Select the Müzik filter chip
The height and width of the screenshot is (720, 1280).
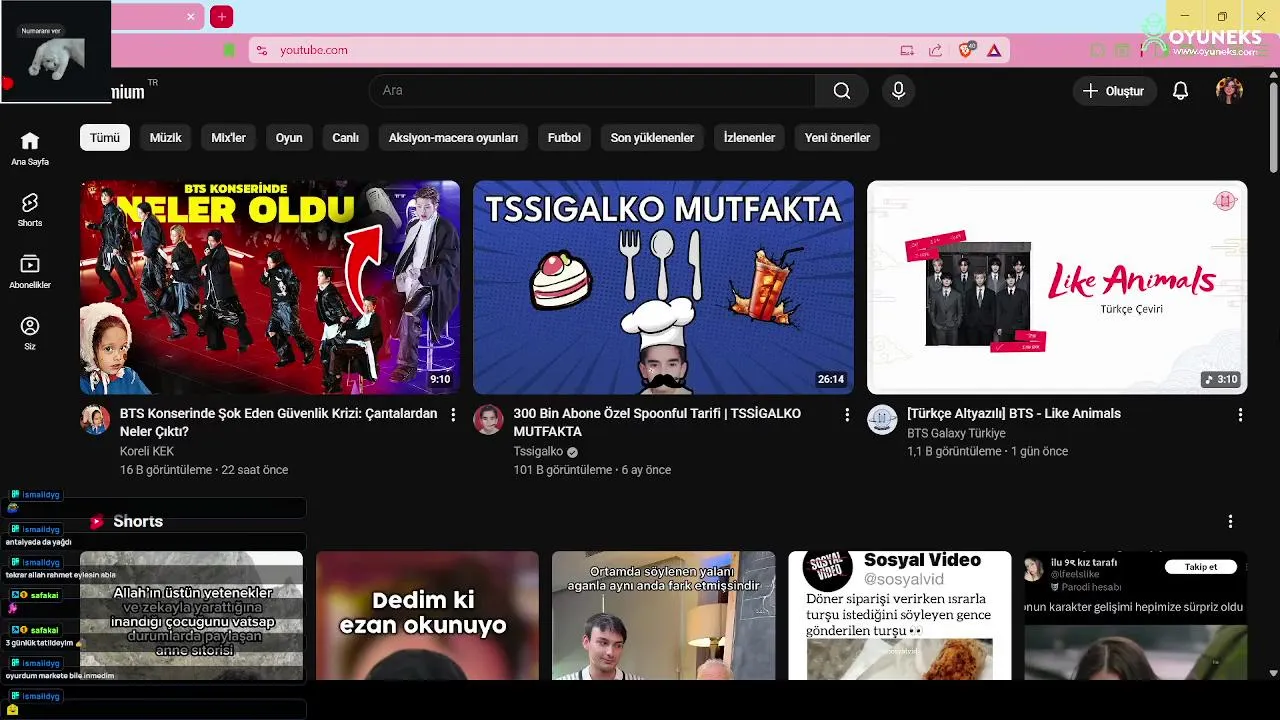click(166, 138)
